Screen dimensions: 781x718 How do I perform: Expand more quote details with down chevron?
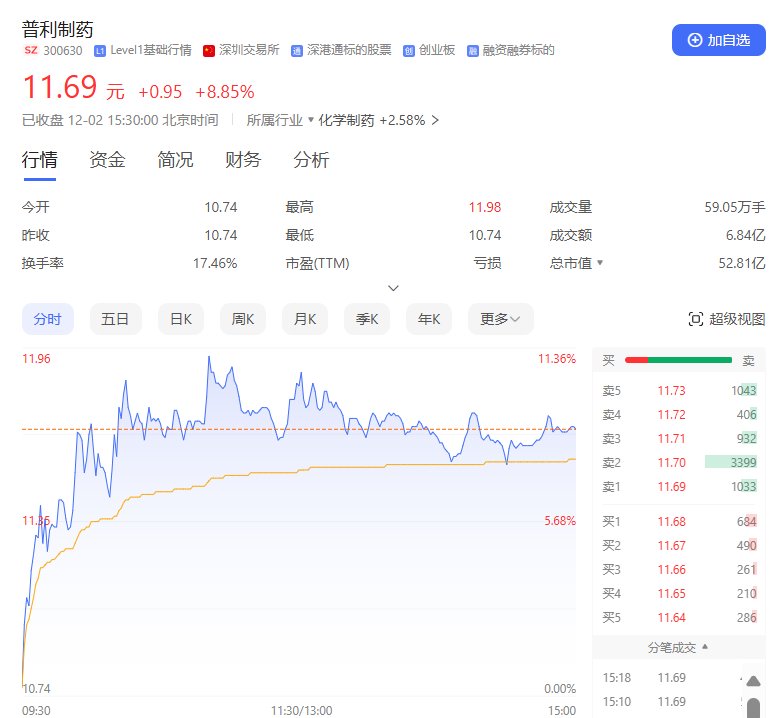click(393, 288)
